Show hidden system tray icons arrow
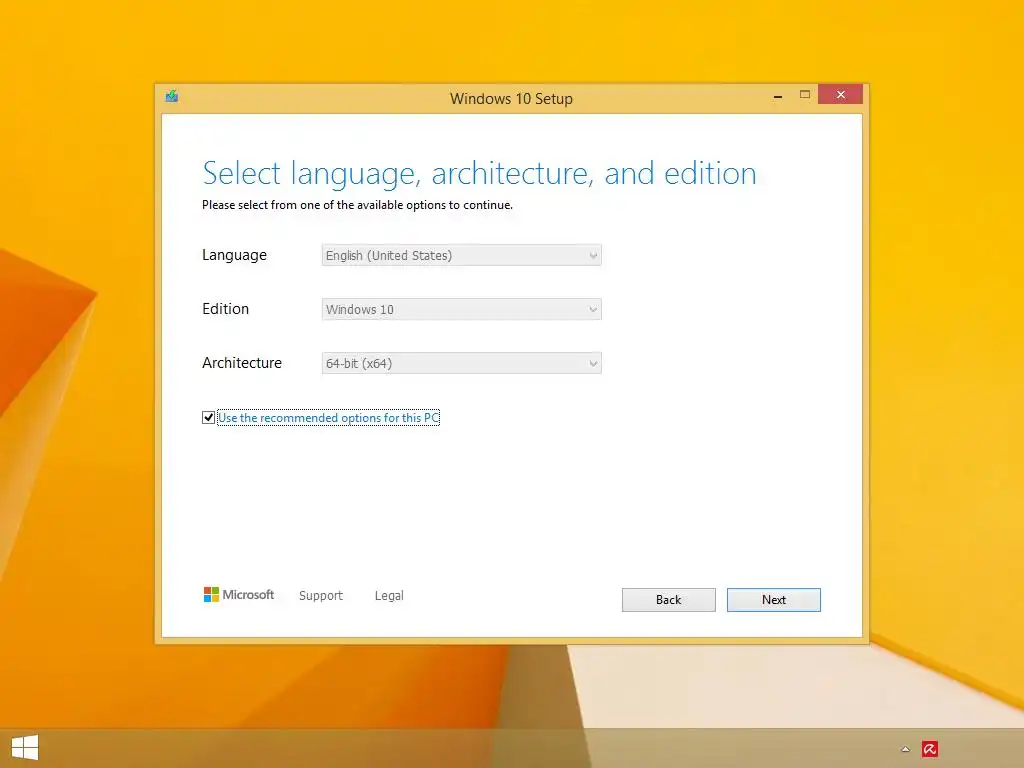The height and width of the screenshot is (768, 1024). point(905,749)
